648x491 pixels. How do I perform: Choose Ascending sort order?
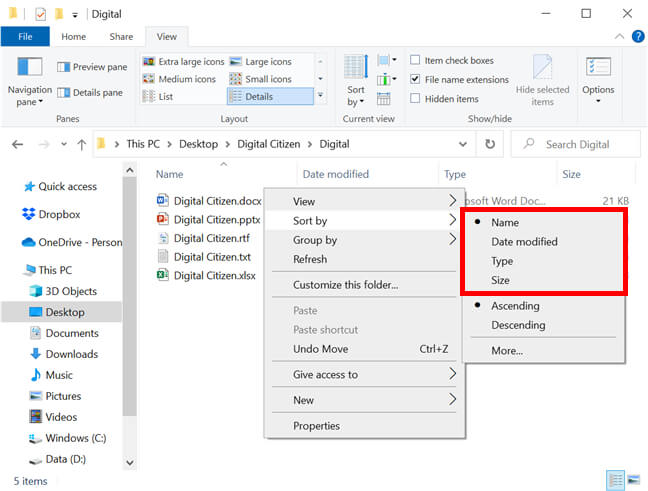pos(543,306)
